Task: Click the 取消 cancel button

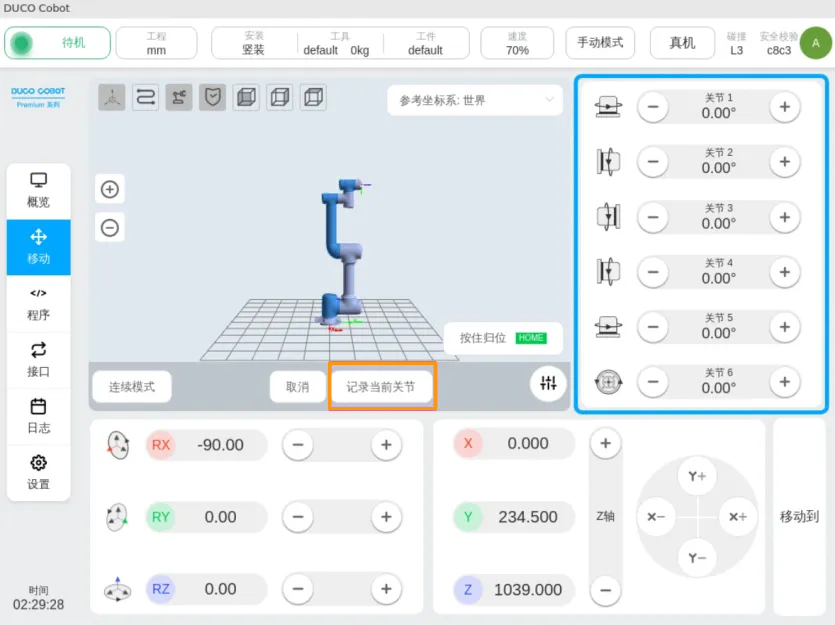Action: pyautogui.click(x=297, y=386)
